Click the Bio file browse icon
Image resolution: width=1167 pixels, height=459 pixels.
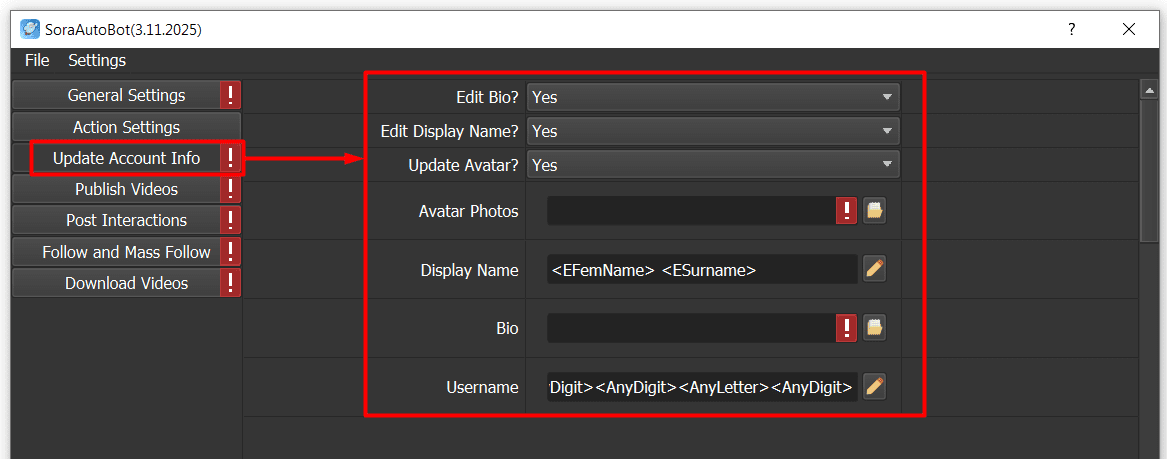(875, 327)
